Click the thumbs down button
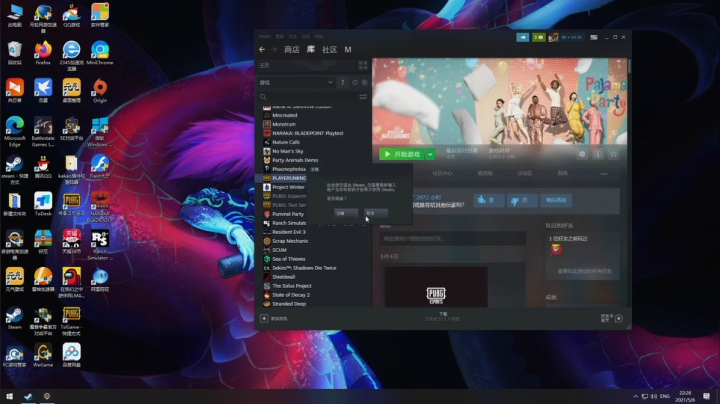Image resolution: width=720 pixels, height=404 pixels. (x=522, y=200)
